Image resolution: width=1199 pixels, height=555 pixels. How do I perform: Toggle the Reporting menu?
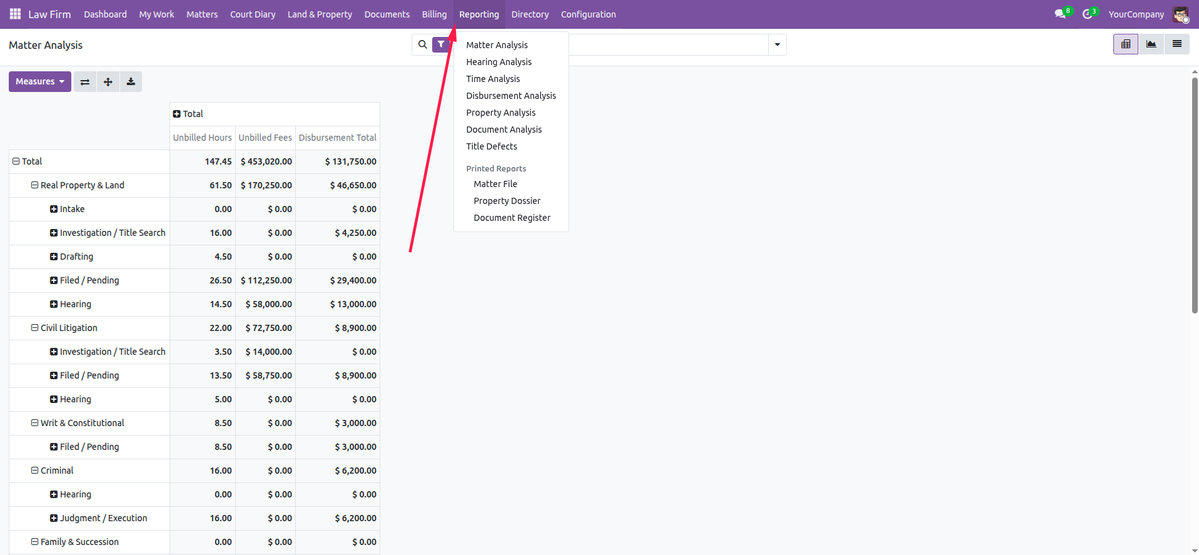[479, 15]
